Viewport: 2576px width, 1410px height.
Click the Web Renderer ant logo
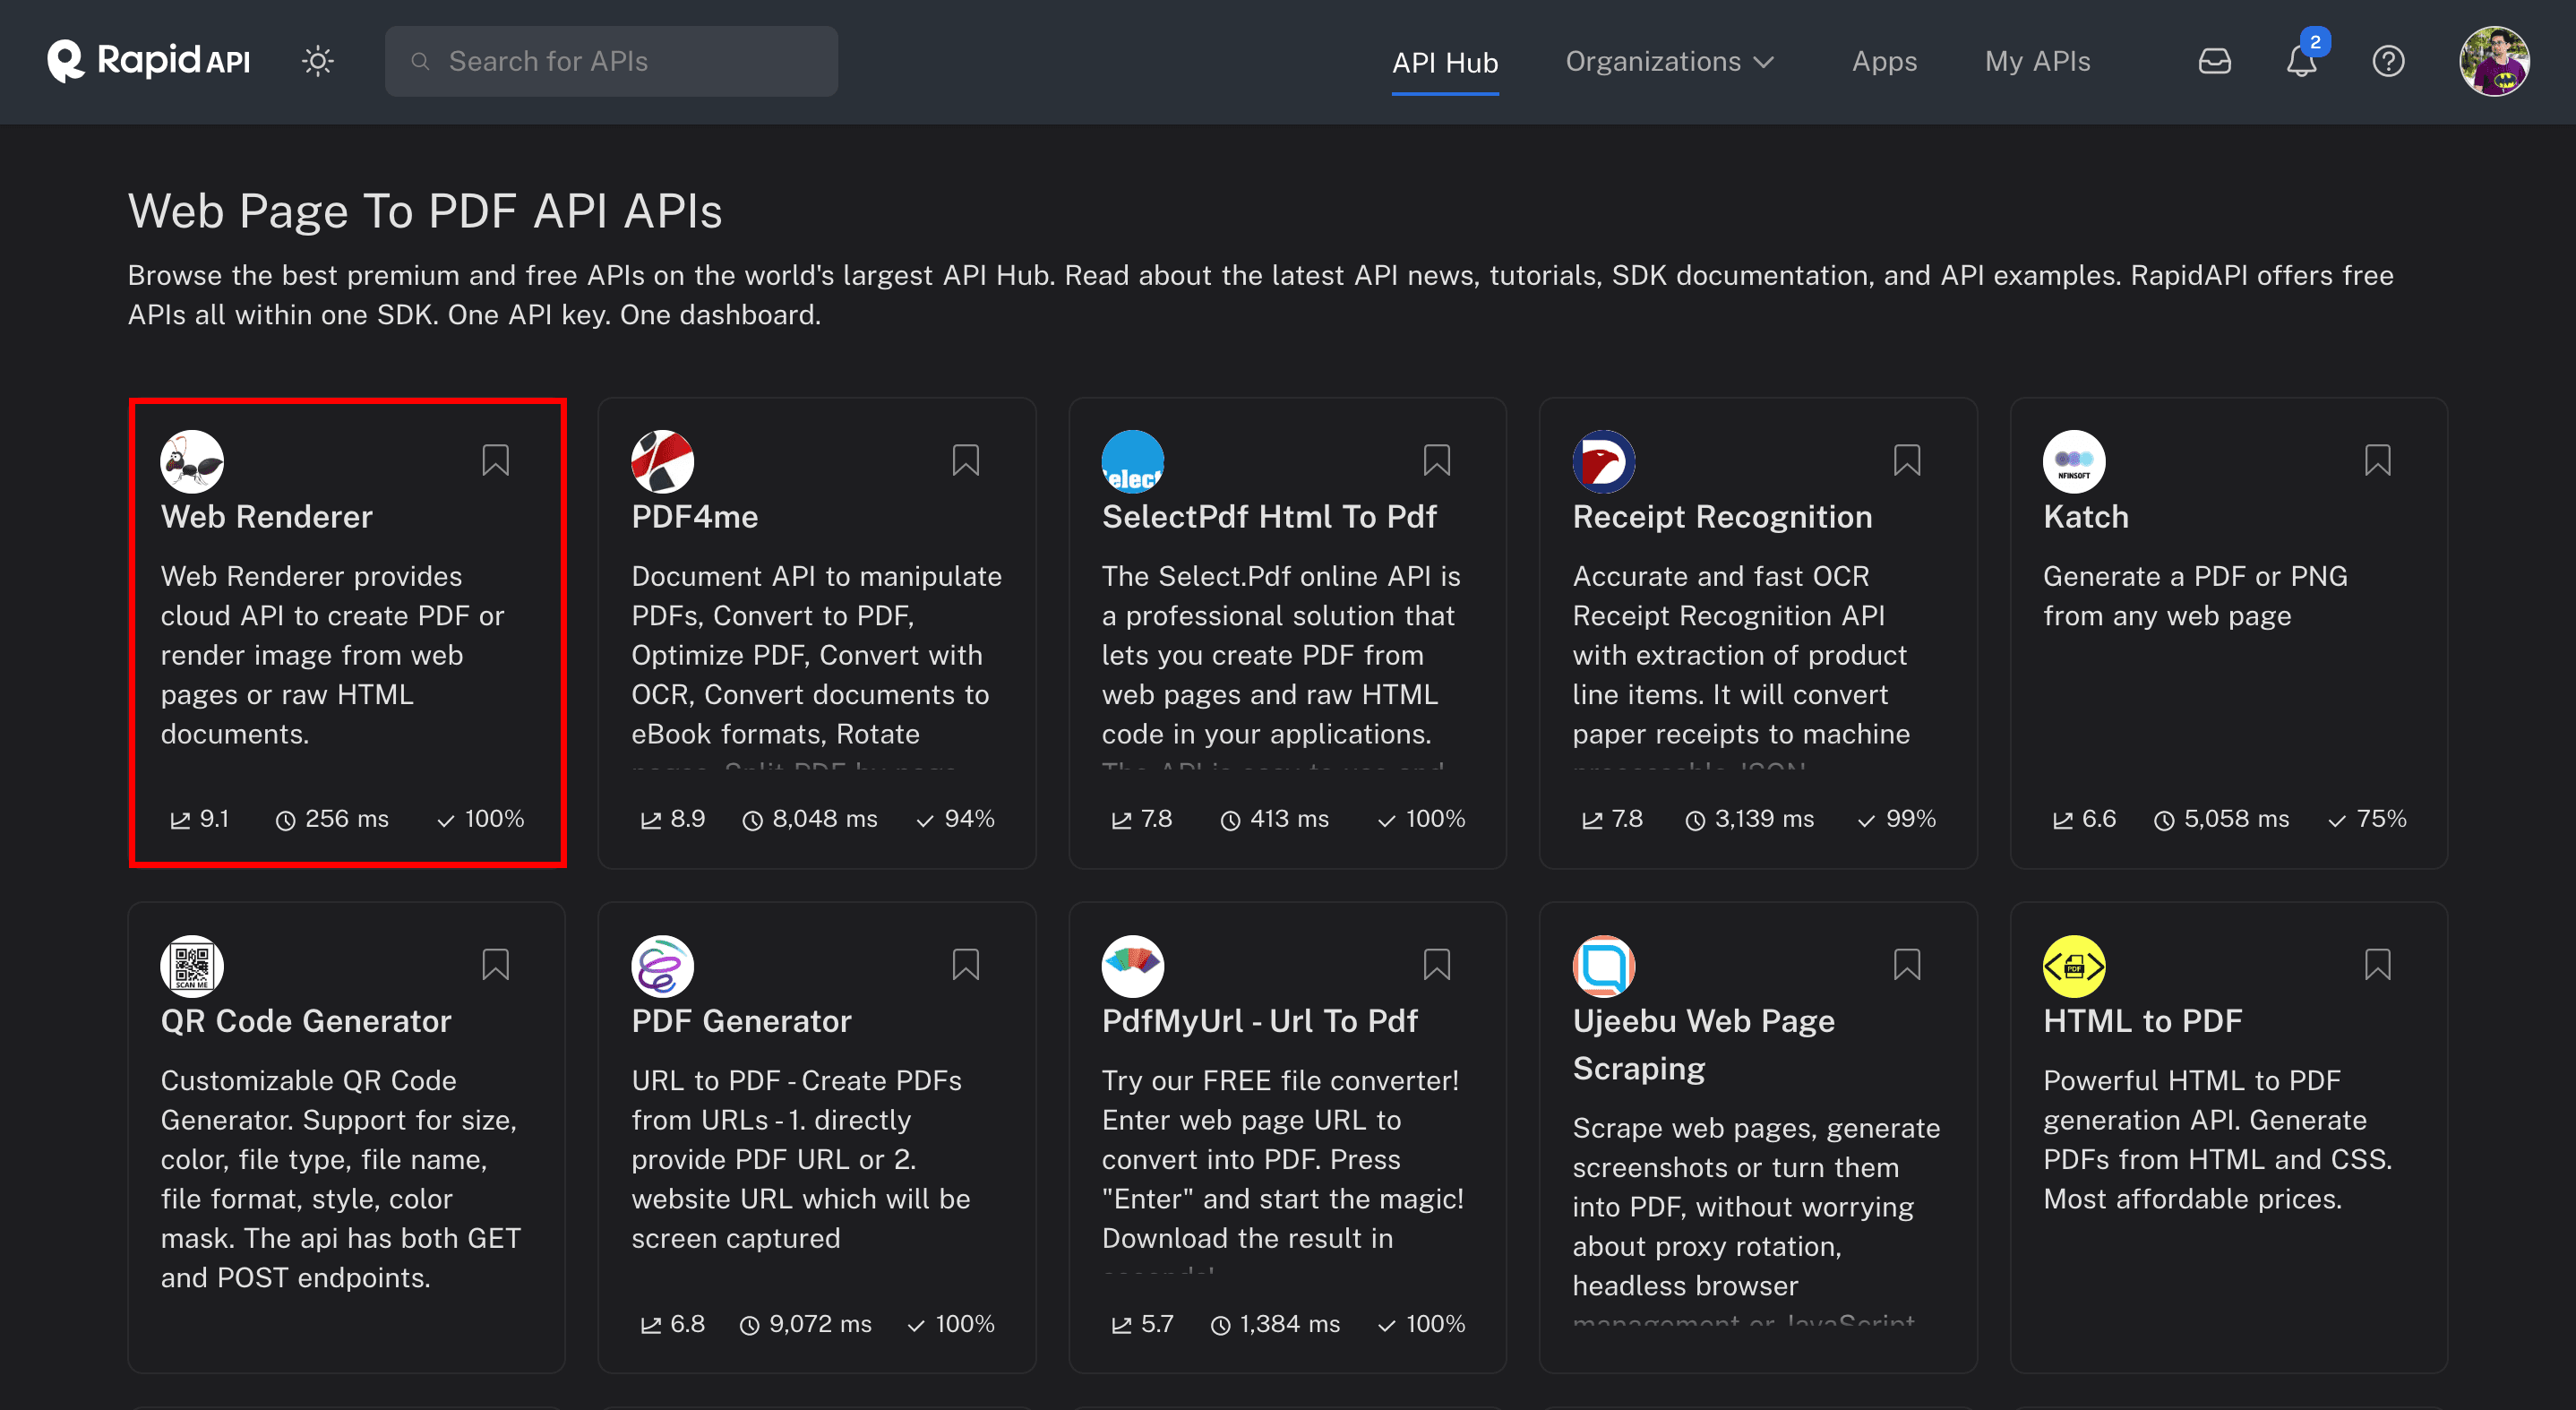coord(192,461)
